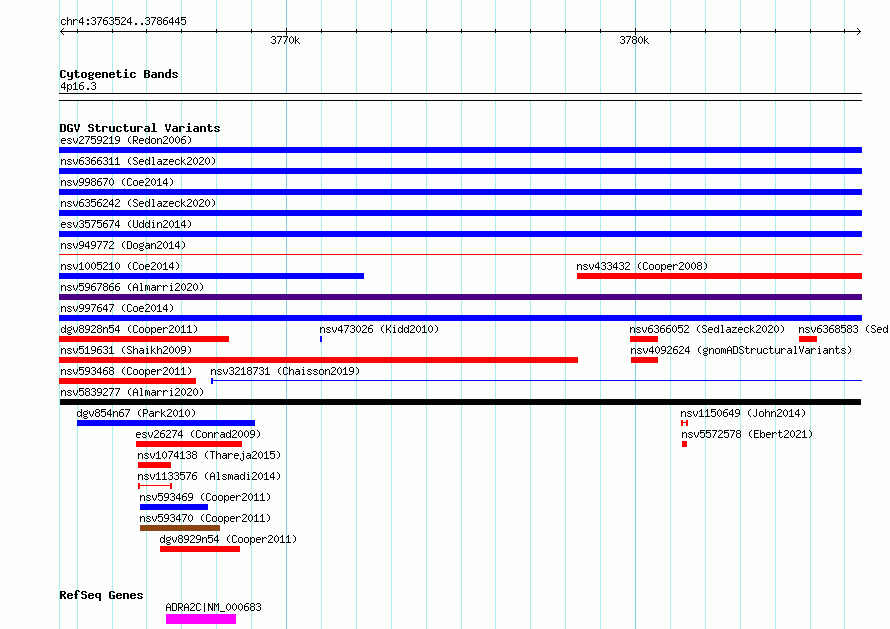The width and height of the screenshot is (890, 629).
Task: Open the nsv519631 (Shaikh2009) red bar
Action: tap(318, 360)
